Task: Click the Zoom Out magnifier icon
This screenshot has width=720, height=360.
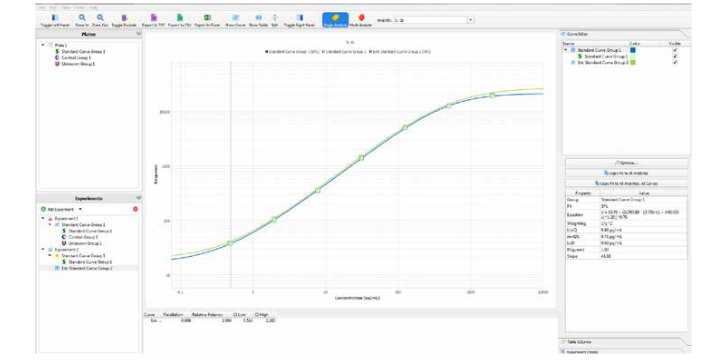Action: point(100,17)
